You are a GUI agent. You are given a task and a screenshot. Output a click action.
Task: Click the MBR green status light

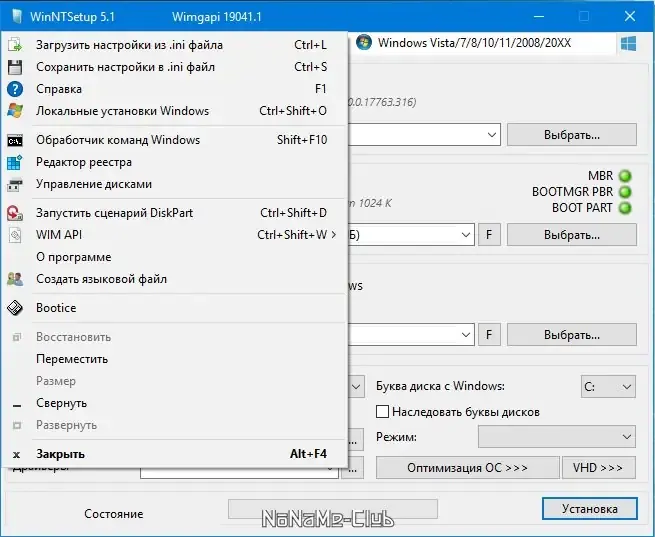625,176
